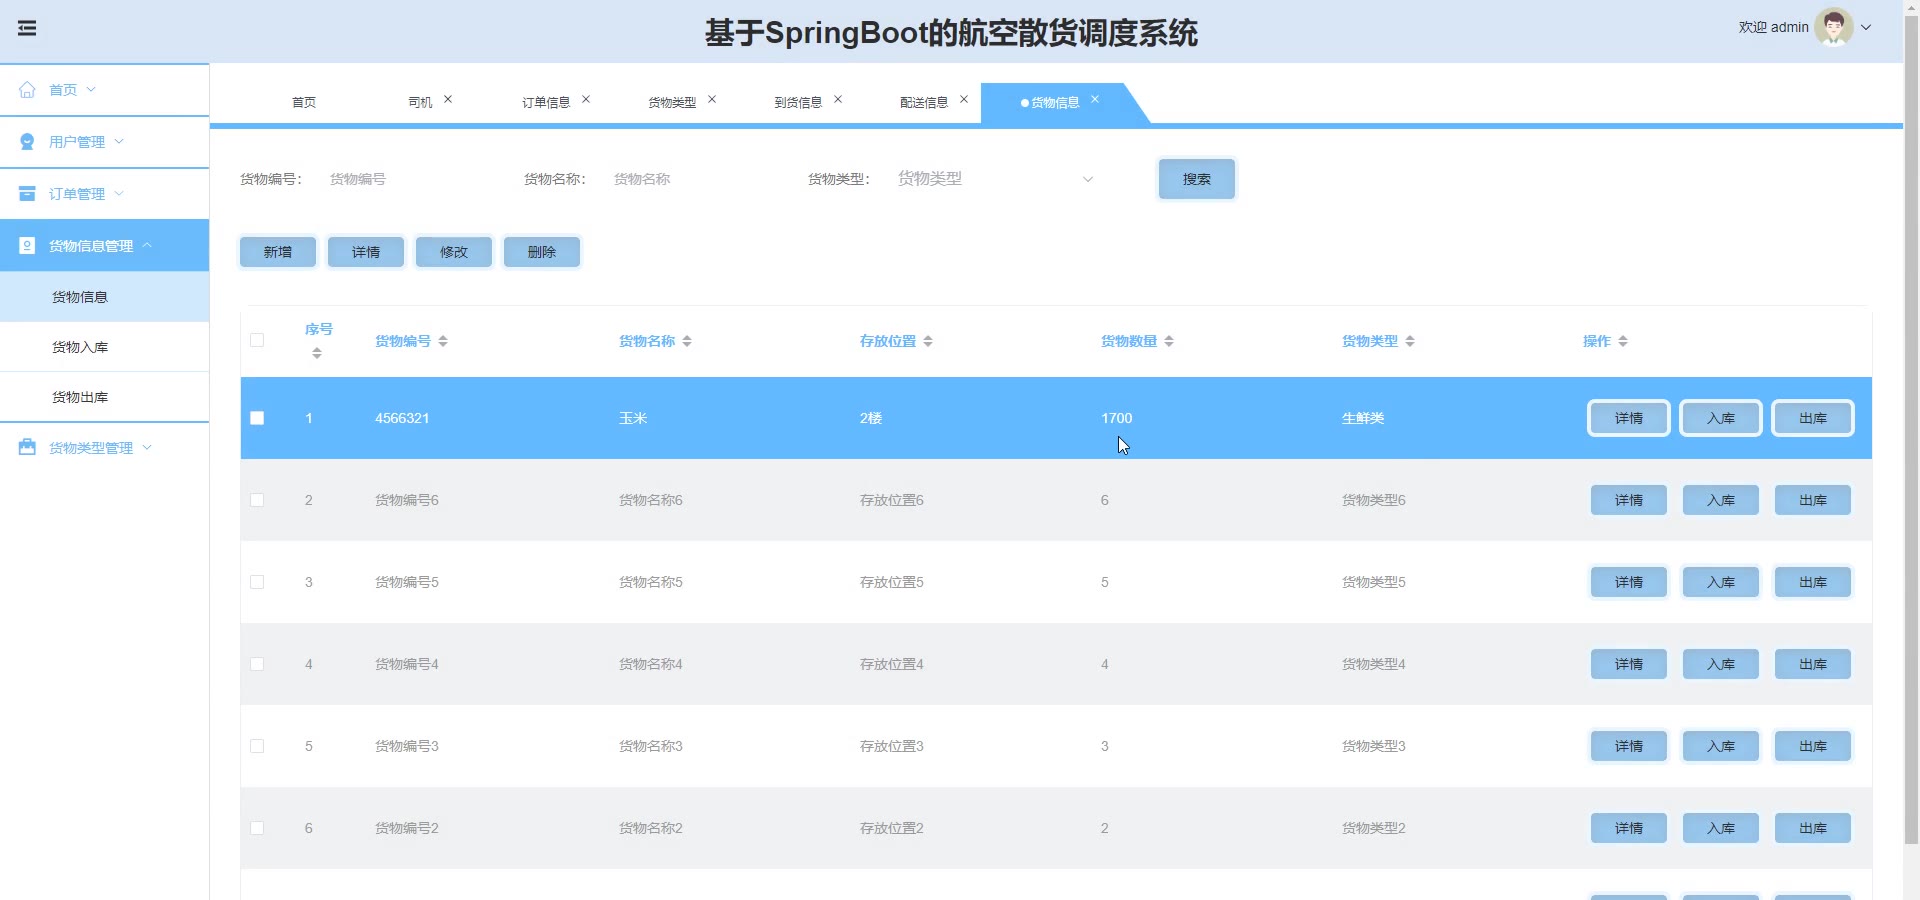Switch to the 订单信息 tab
This screenshot has height=900, width=1920.
(546, 103)
